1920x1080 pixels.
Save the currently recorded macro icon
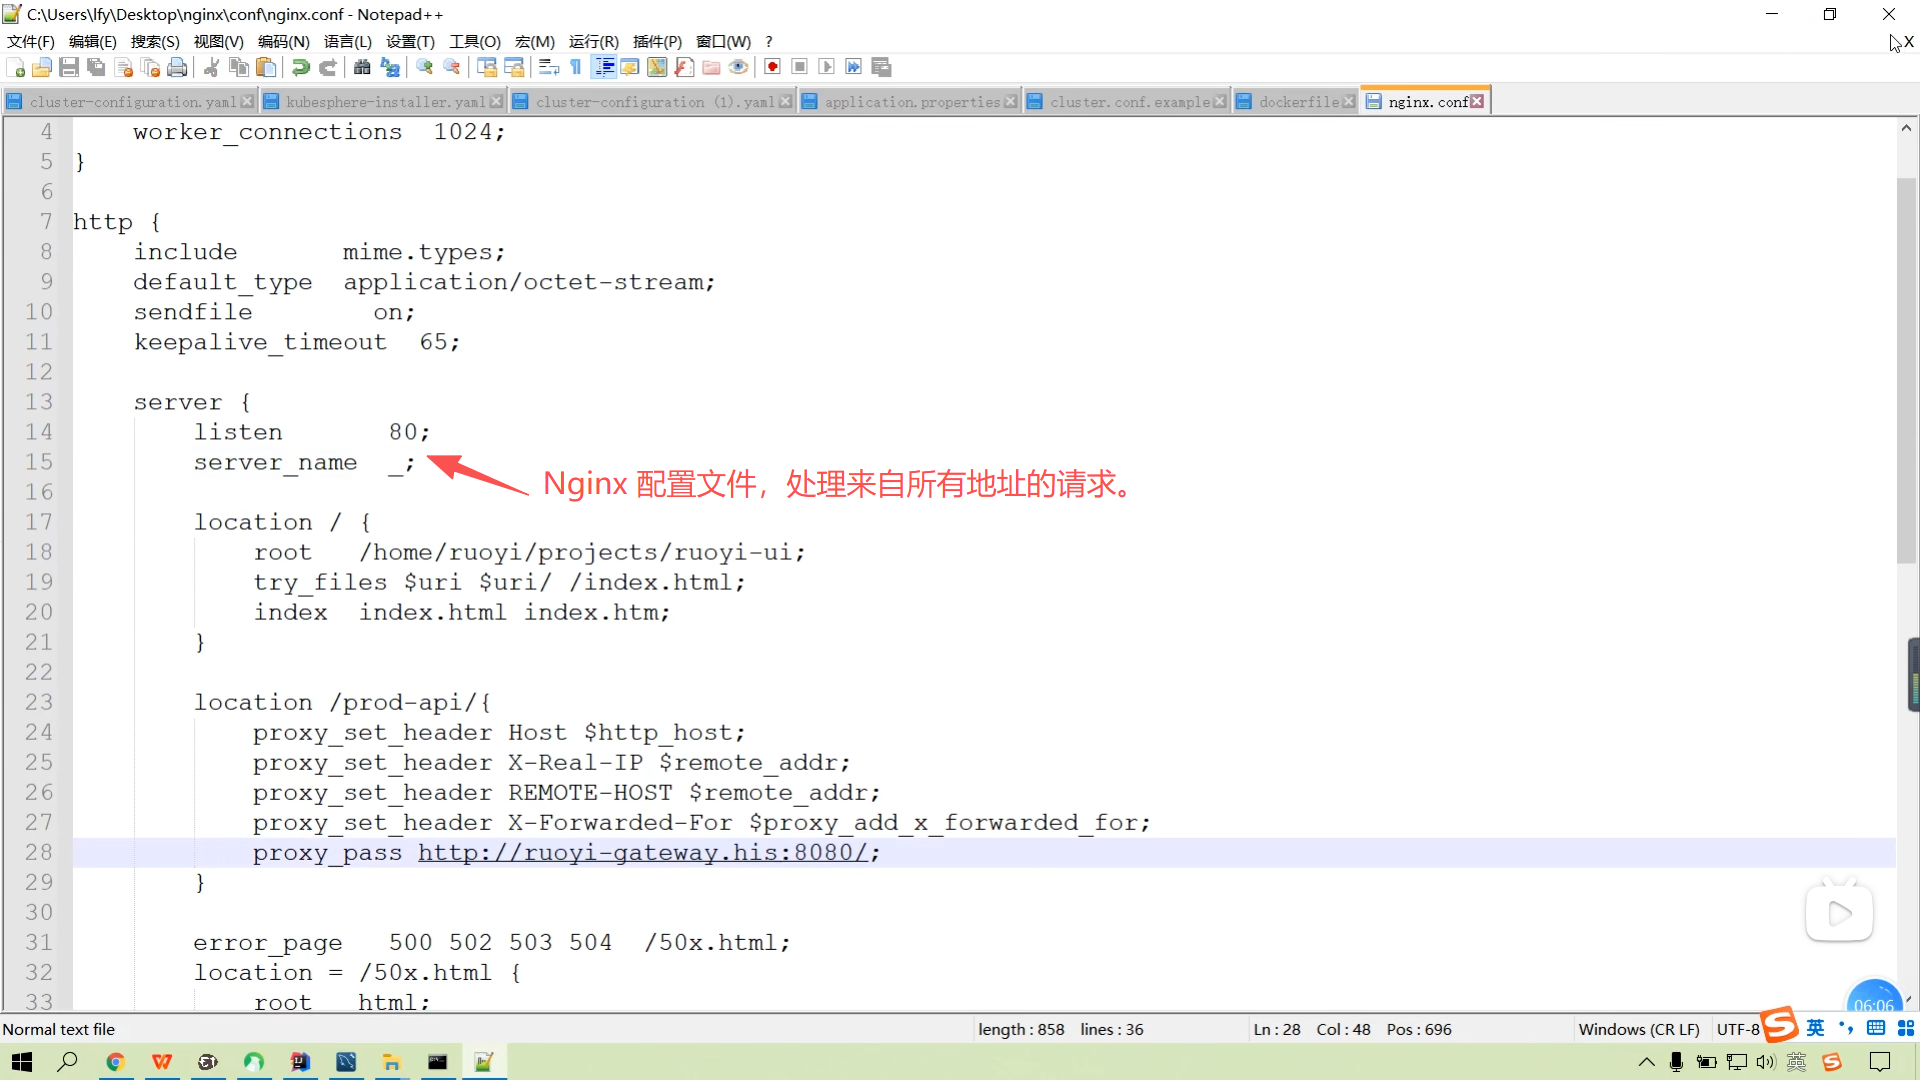tap(881, 67)
